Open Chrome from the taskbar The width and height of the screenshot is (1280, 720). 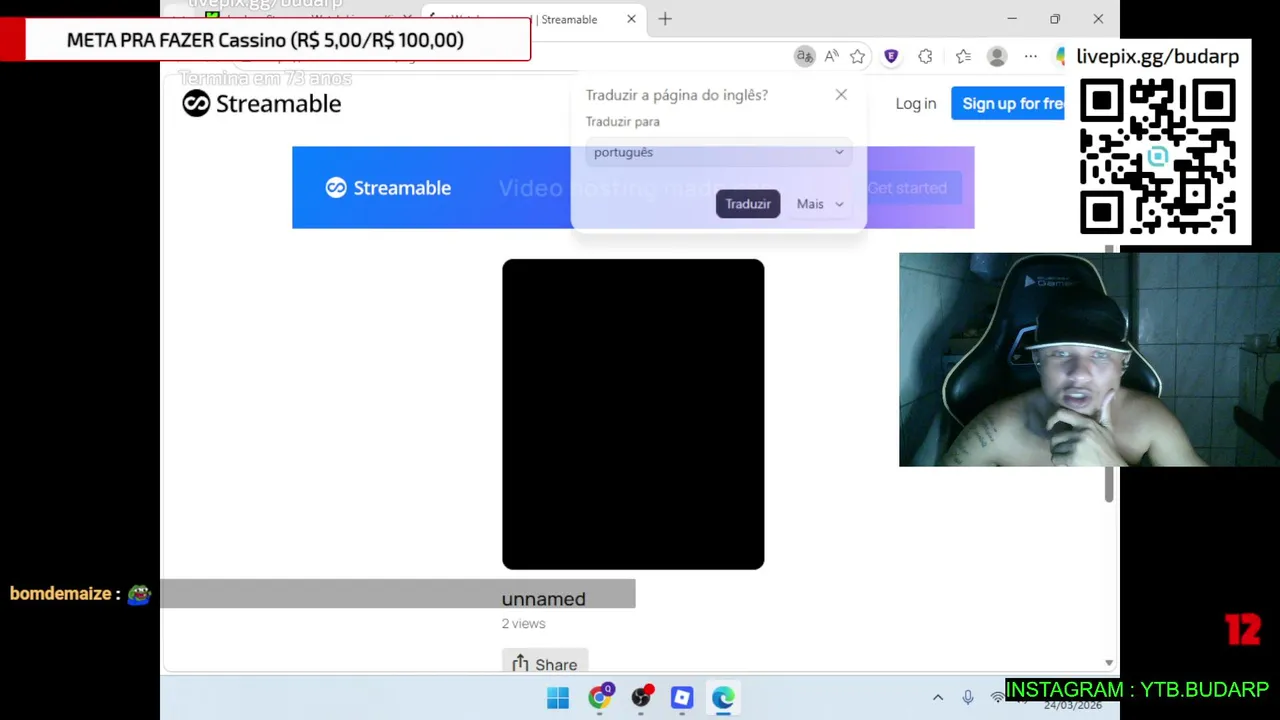(x=600, y=698)
